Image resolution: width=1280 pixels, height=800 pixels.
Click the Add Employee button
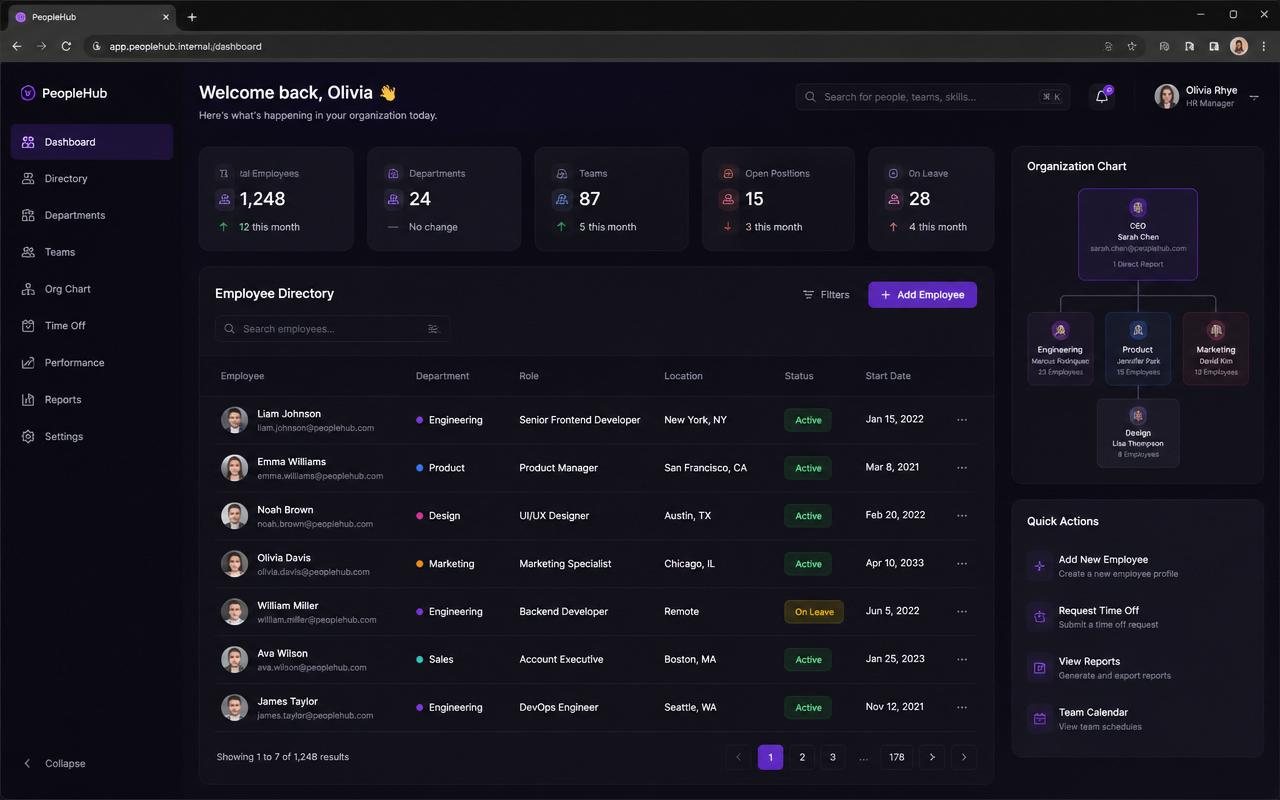click(x=922, y=295)
